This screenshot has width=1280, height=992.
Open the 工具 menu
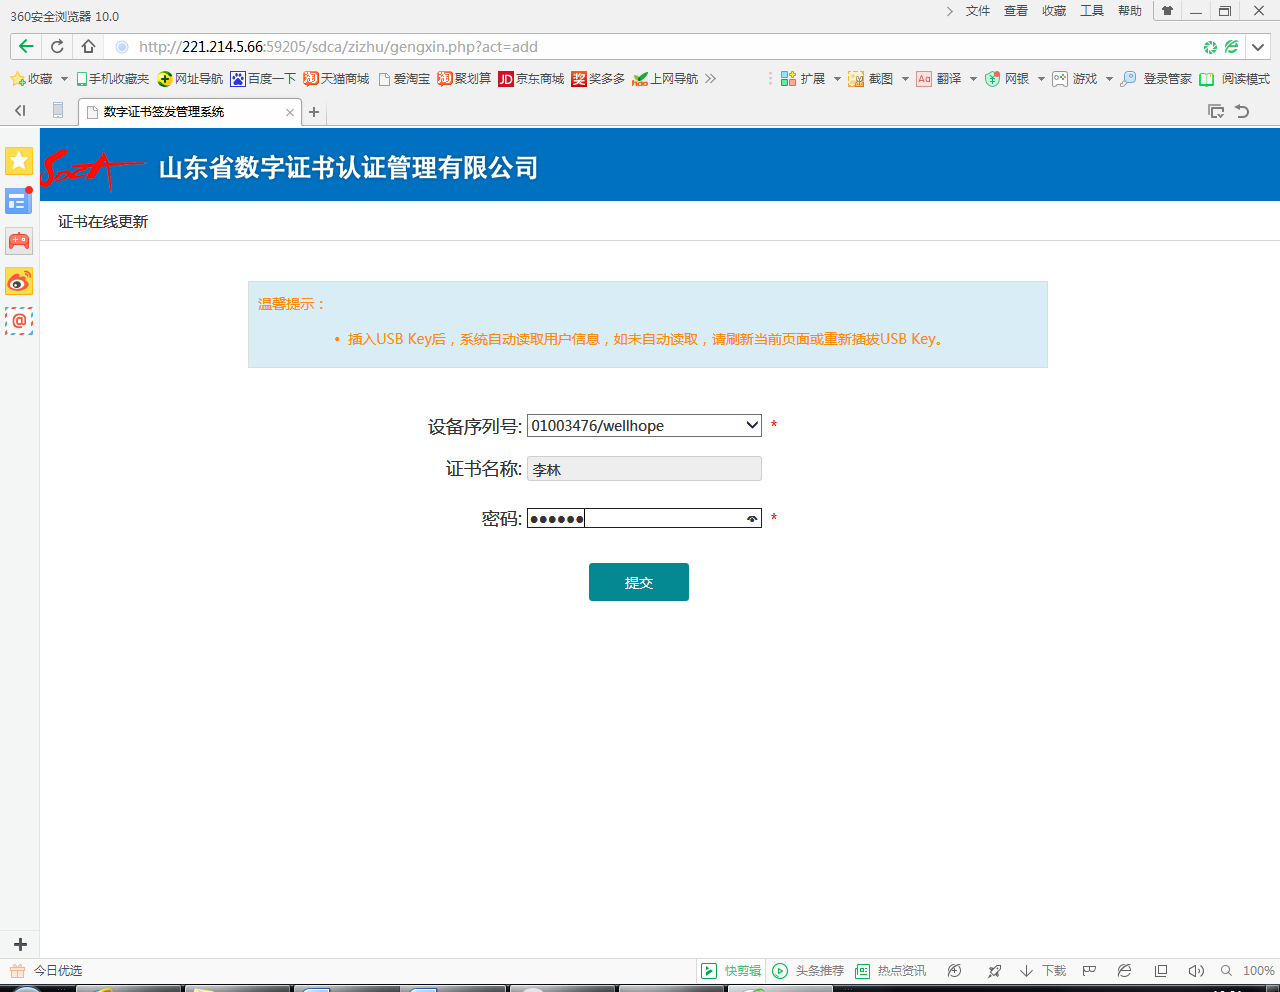1091,11
